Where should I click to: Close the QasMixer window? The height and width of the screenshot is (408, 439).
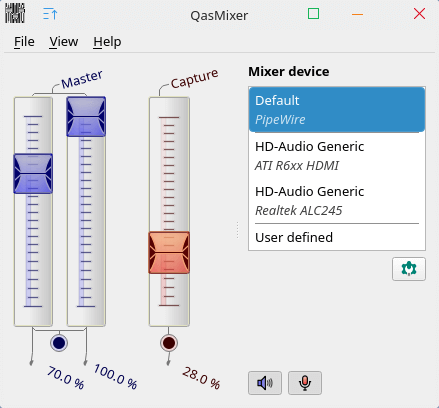(x=419, y=14)
